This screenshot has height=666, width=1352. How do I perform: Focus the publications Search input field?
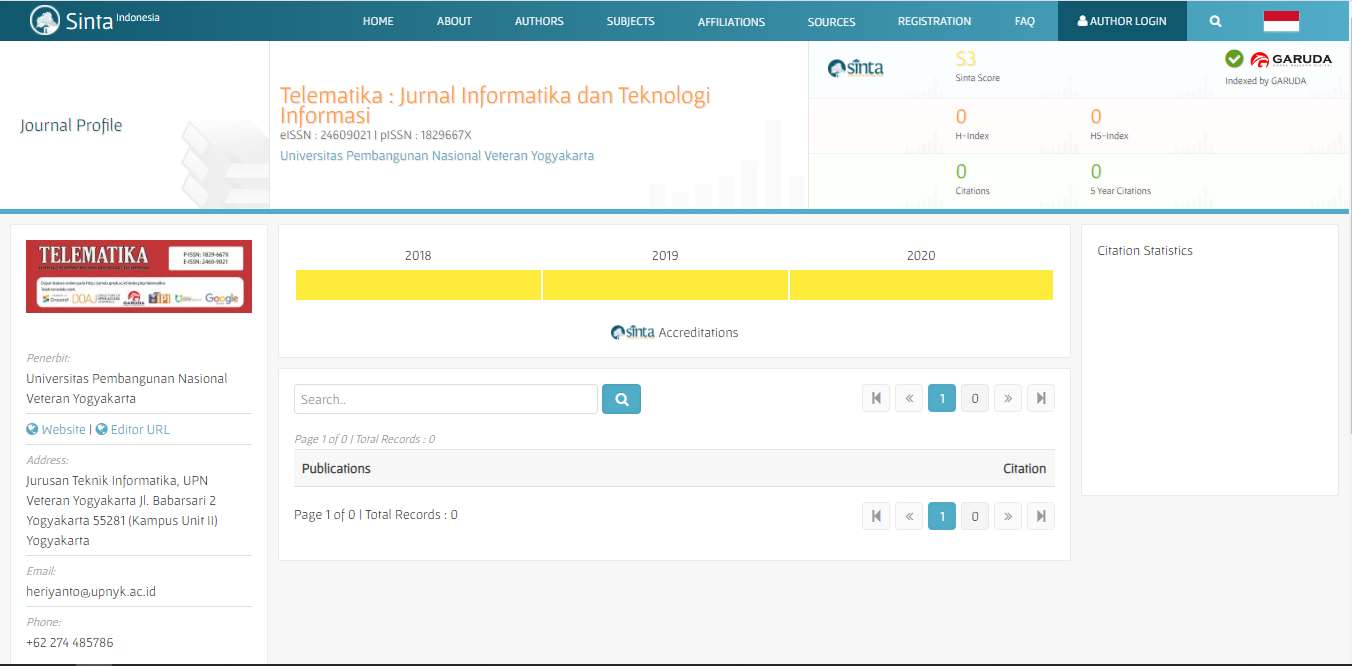click(445, 399)
